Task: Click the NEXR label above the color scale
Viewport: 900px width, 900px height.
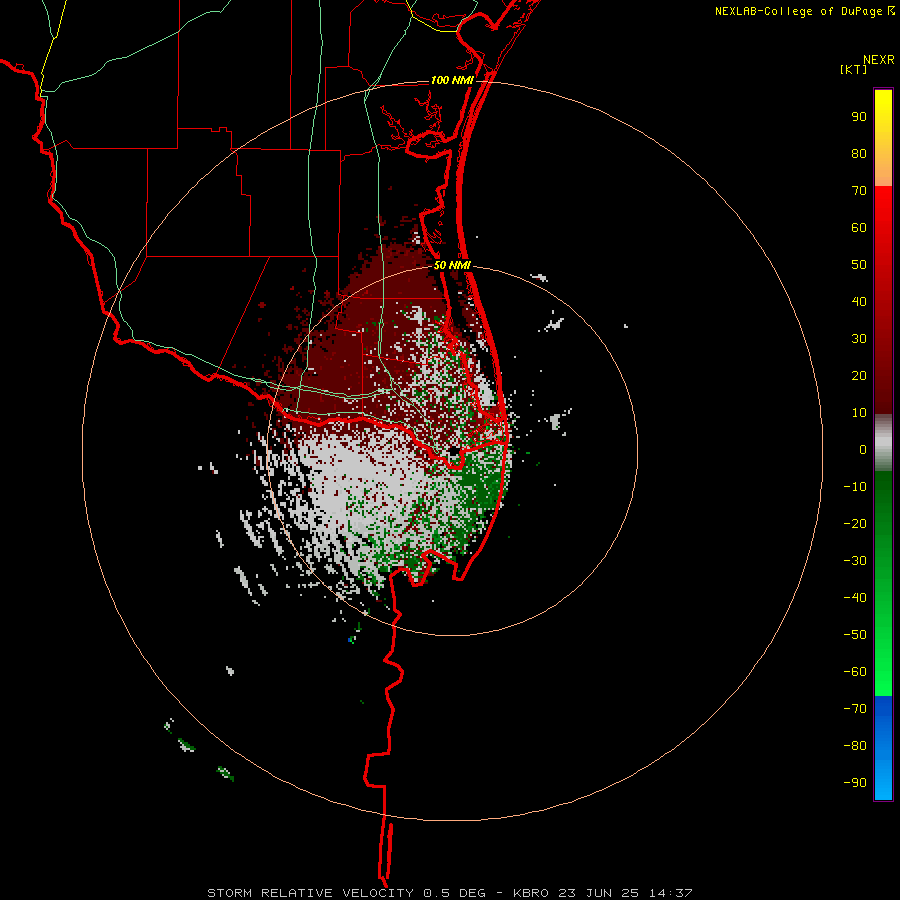Action: point(879,60)
